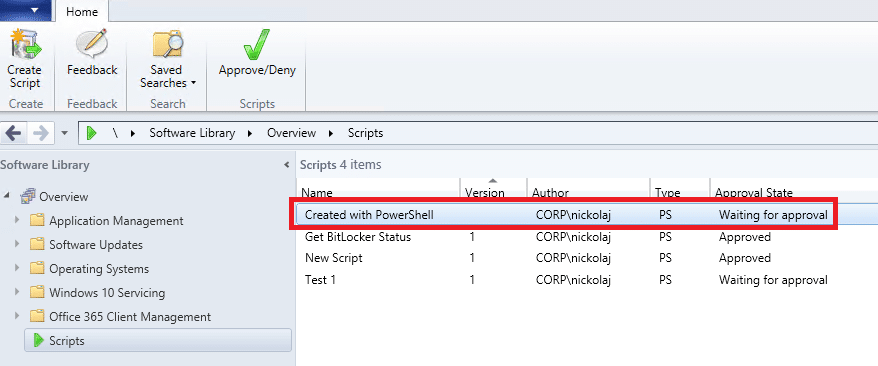878x366 pixels.
Task: Click the Operating Systems folder icon
Action: 37,269
